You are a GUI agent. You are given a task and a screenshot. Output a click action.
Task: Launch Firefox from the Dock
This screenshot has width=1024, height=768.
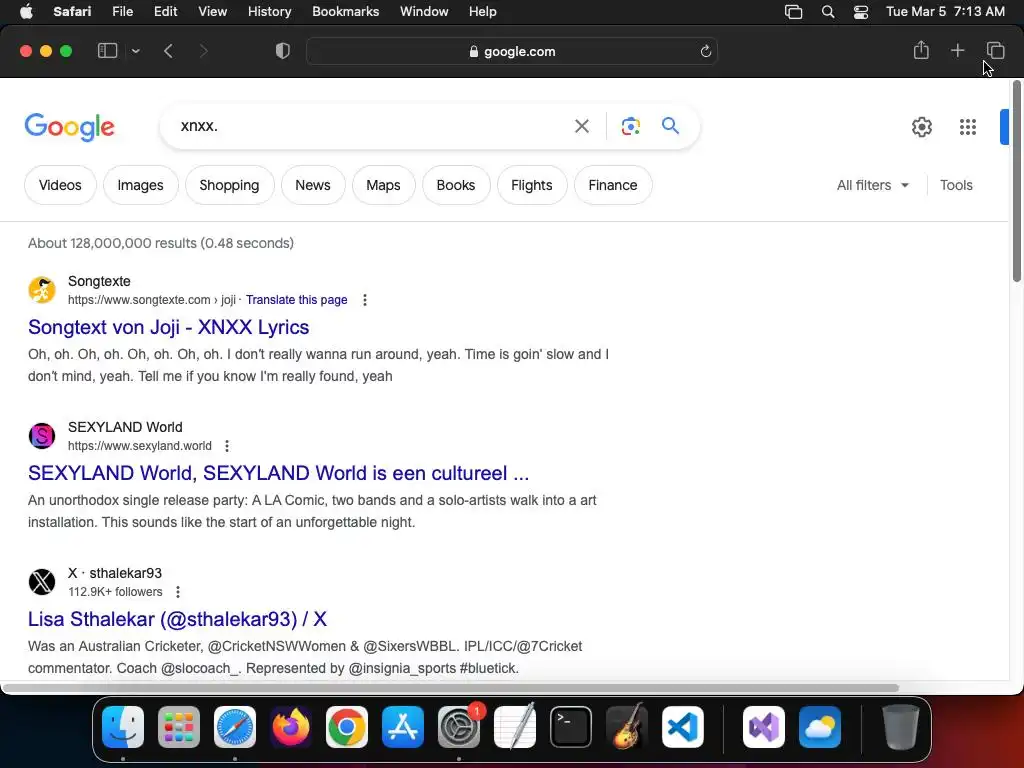(291, 727)
